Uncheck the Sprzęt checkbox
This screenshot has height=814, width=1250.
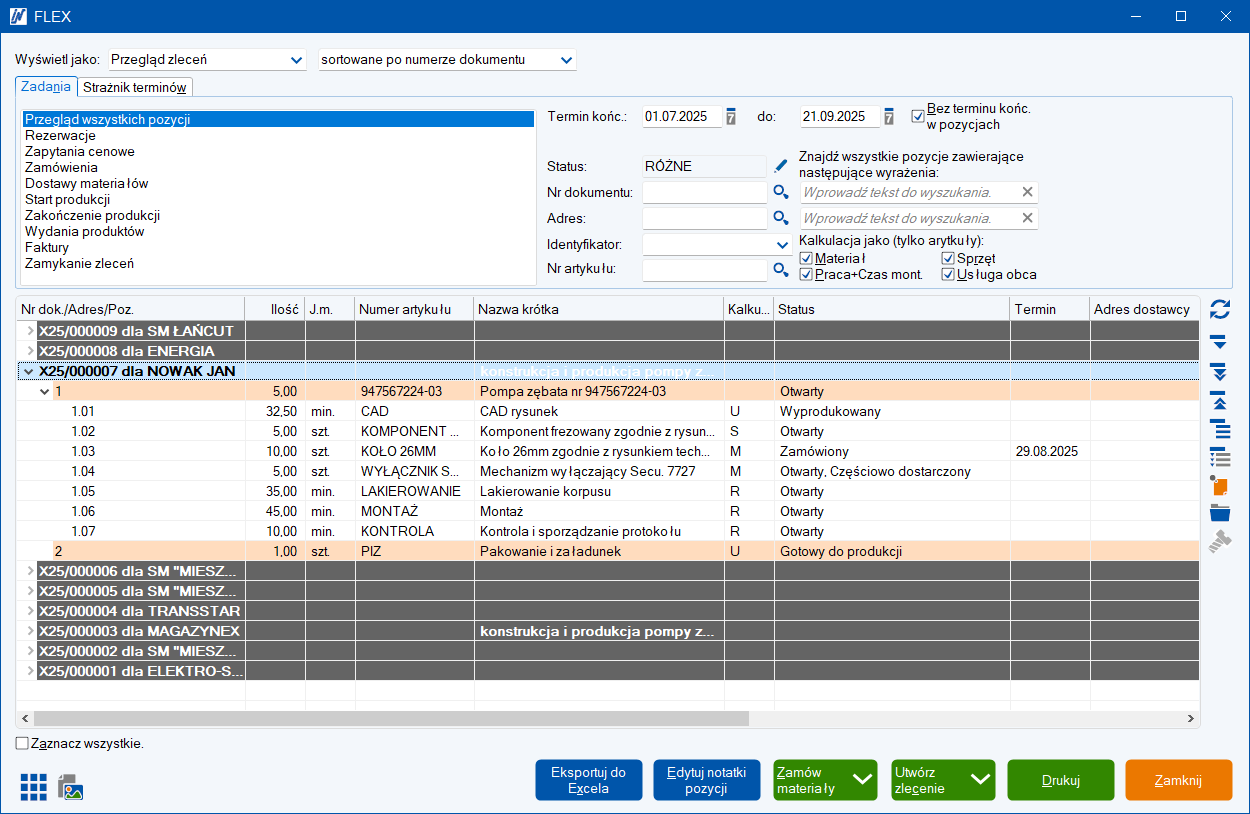(948, 259)
